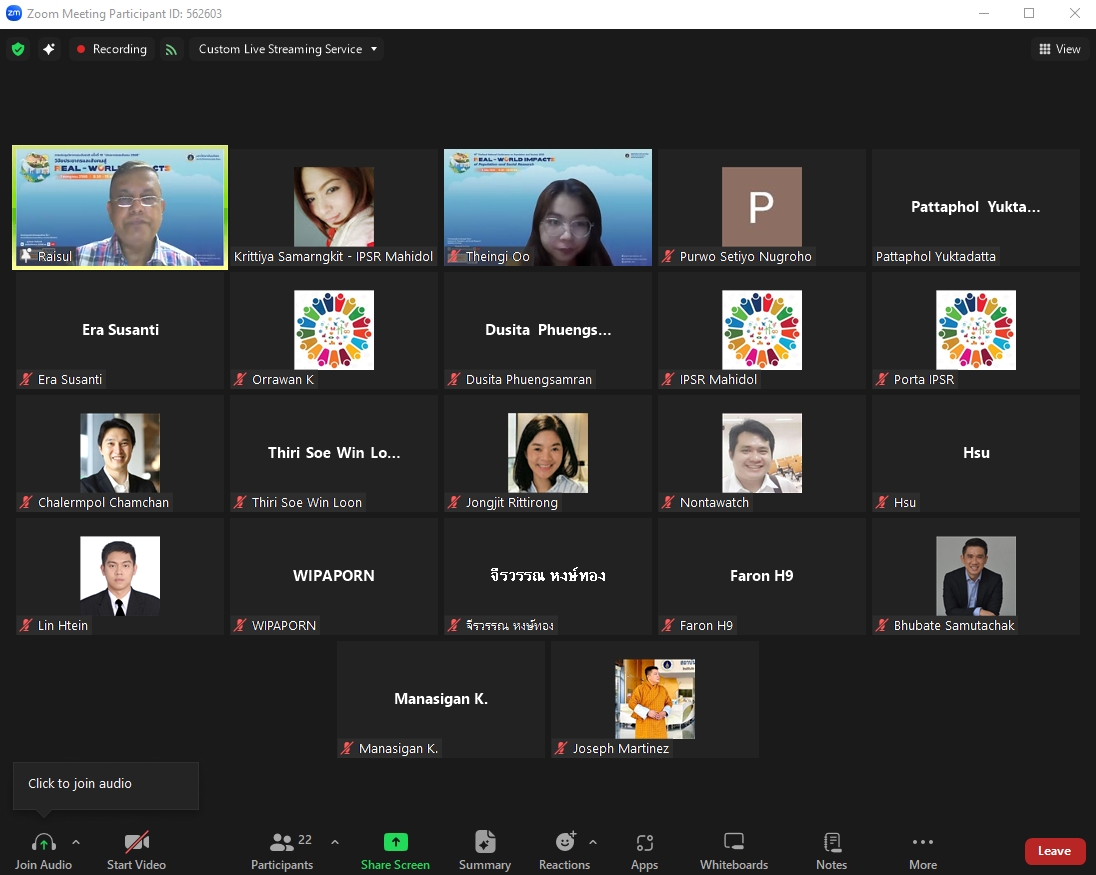This screenshot has width=1096, height=875.
Task: Click the green encryption shield icon
Action: (18, 49)
